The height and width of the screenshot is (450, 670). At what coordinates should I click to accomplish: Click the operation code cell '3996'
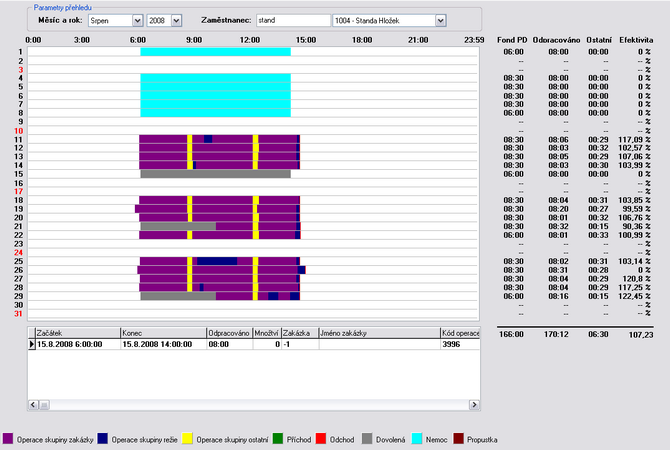pos(460,344)
